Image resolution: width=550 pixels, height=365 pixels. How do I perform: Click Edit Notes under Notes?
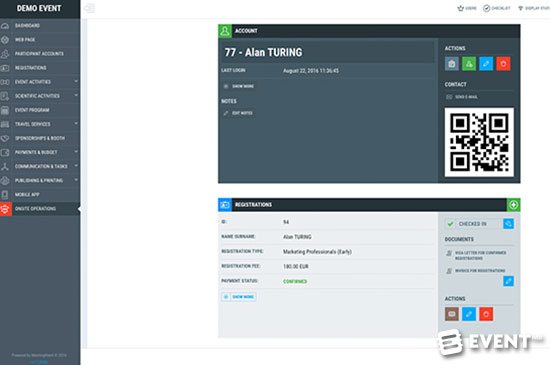pyautogui.click(x=238, y=113)
